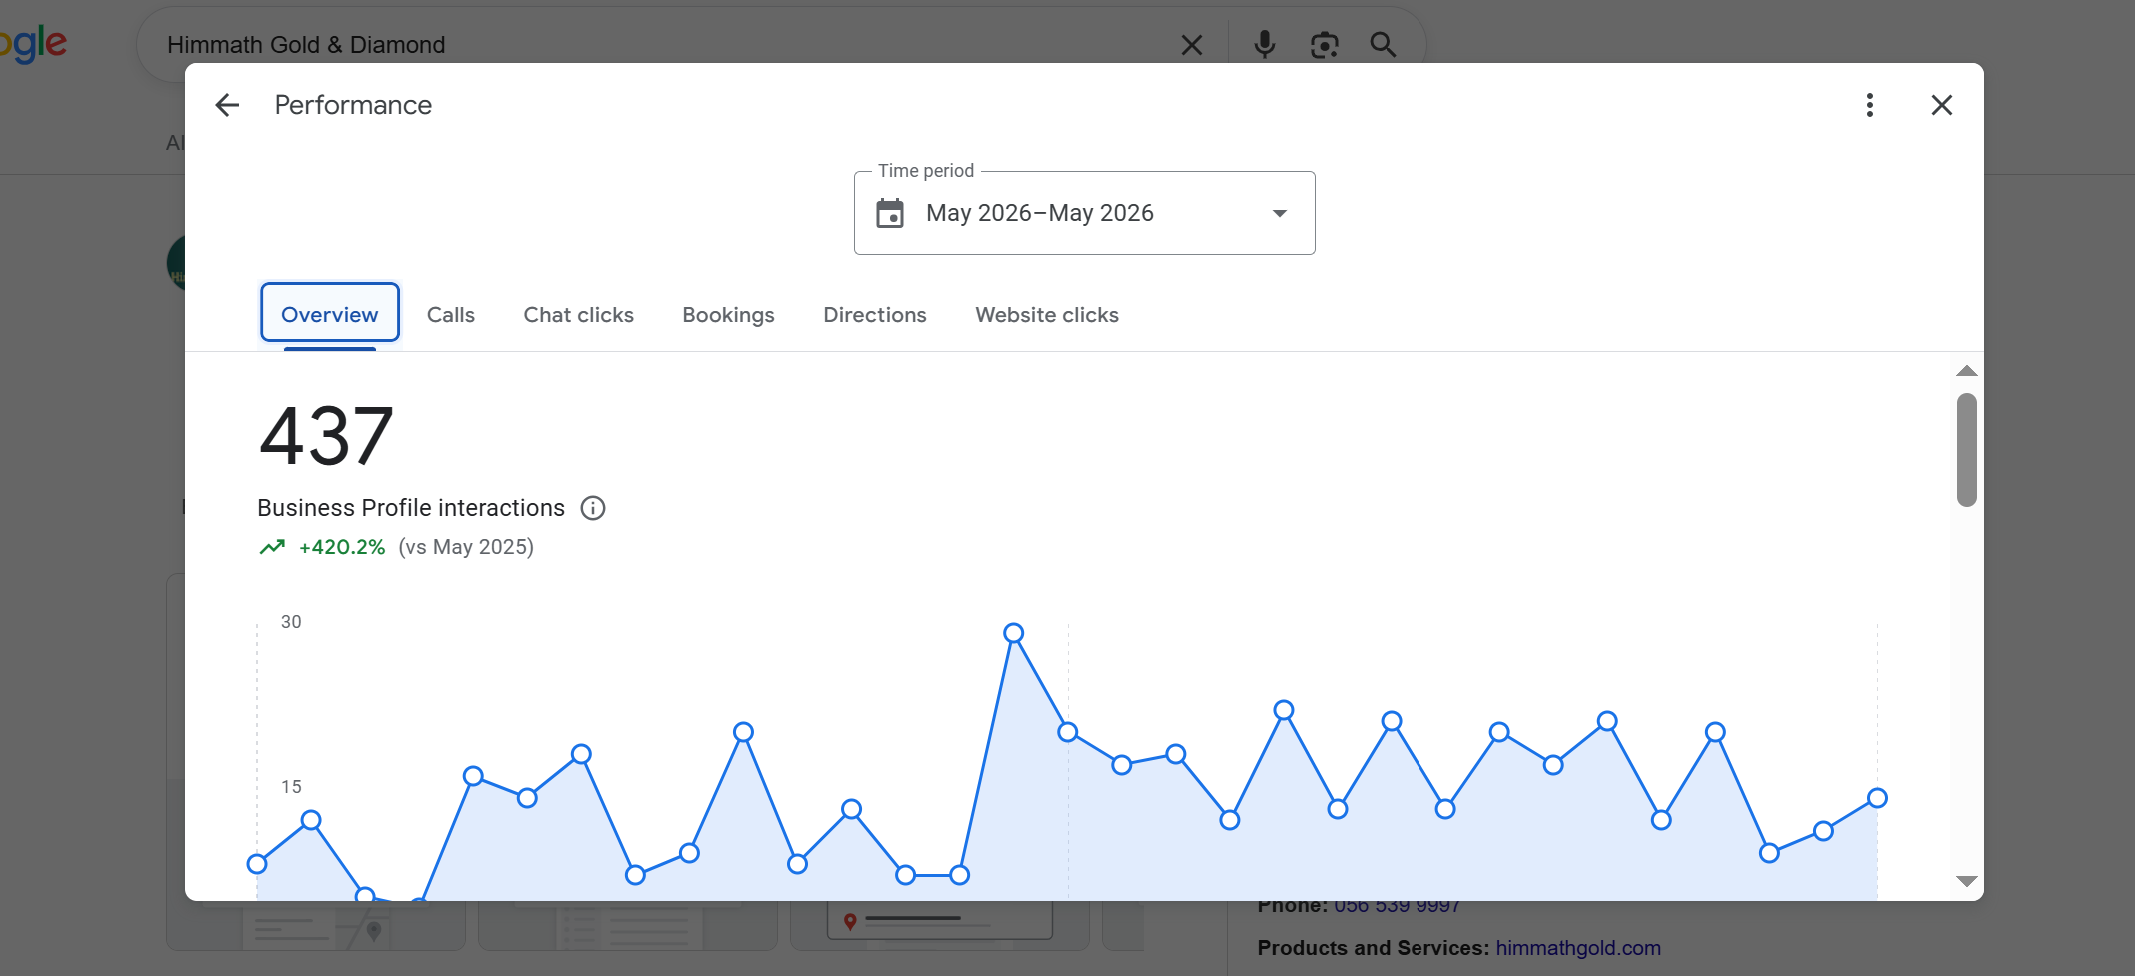This screenshot has width=2135, height=976.
Task: Clear the Google search box text
Action: (x=1191, y=45)
